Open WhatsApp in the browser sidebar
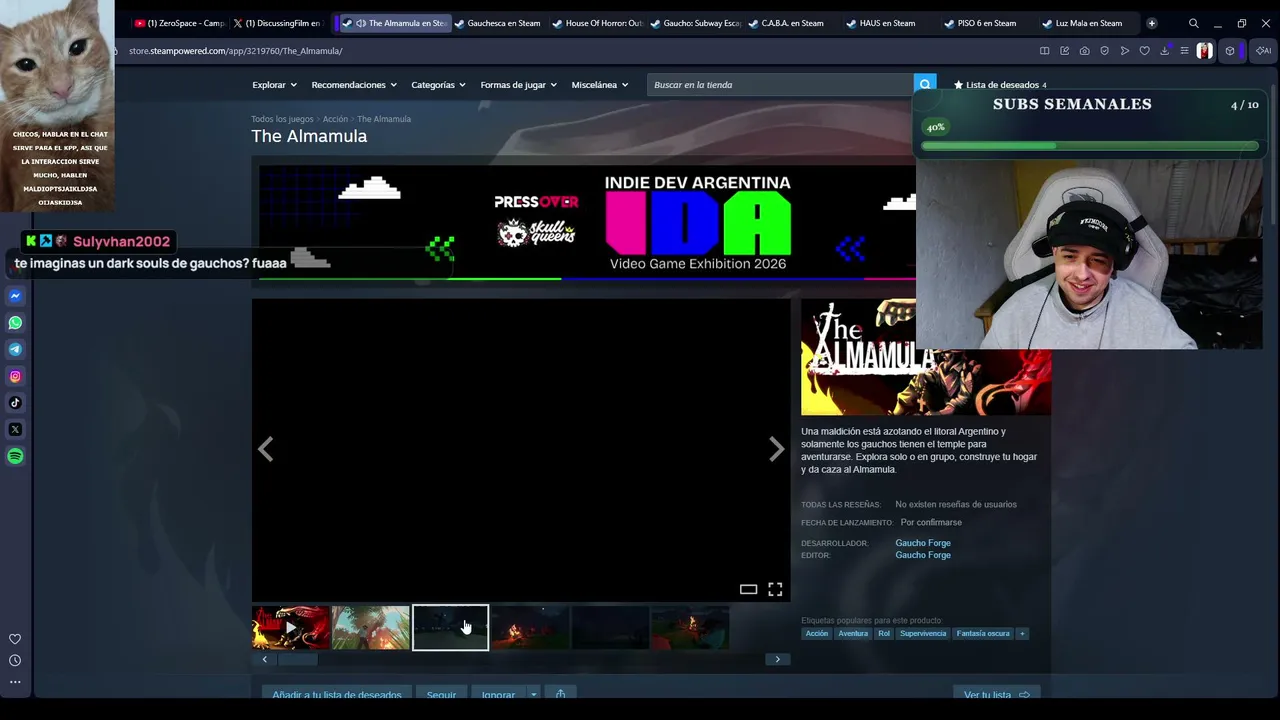 (x=15, y=323)
